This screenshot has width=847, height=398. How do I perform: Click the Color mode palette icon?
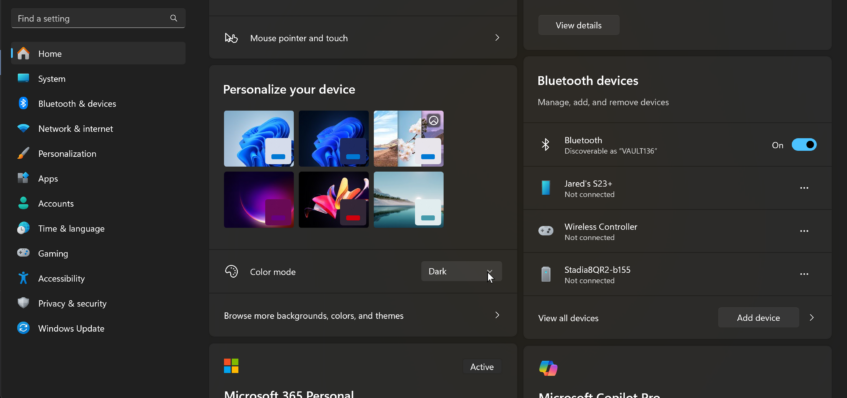tap(231, 272)
